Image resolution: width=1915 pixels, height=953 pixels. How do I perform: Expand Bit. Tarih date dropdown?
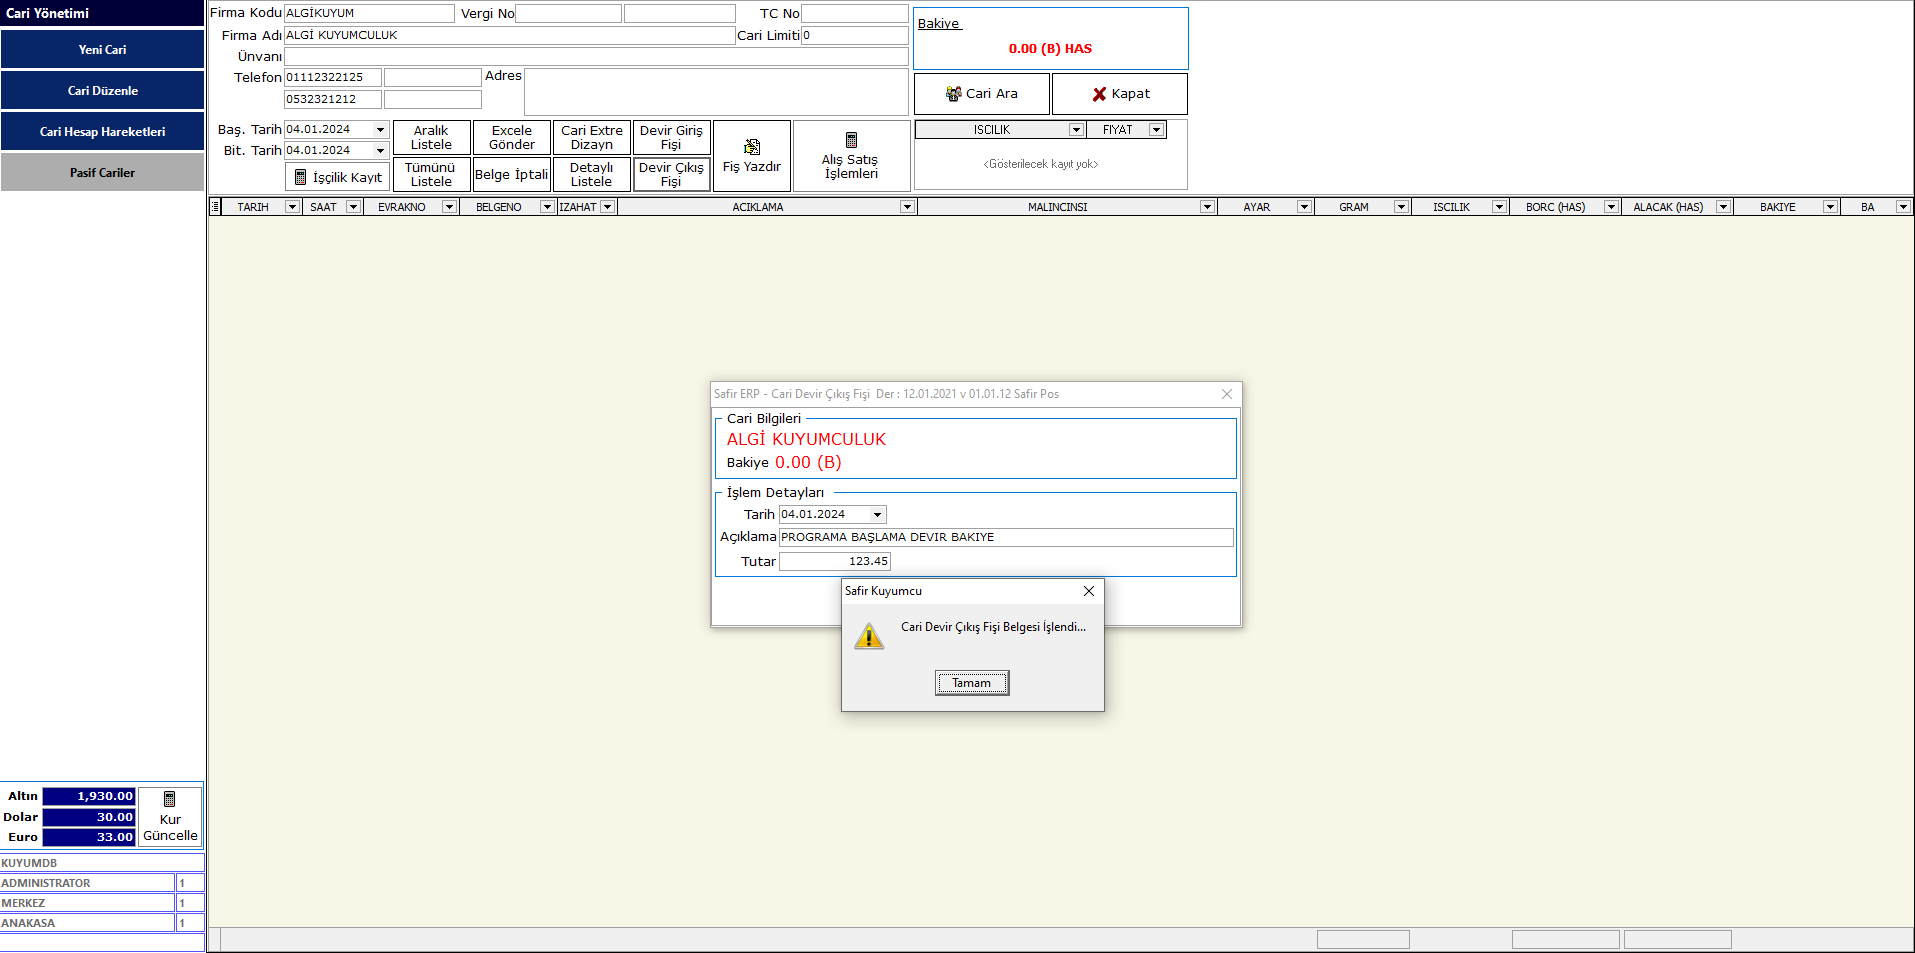click(380, 151)
